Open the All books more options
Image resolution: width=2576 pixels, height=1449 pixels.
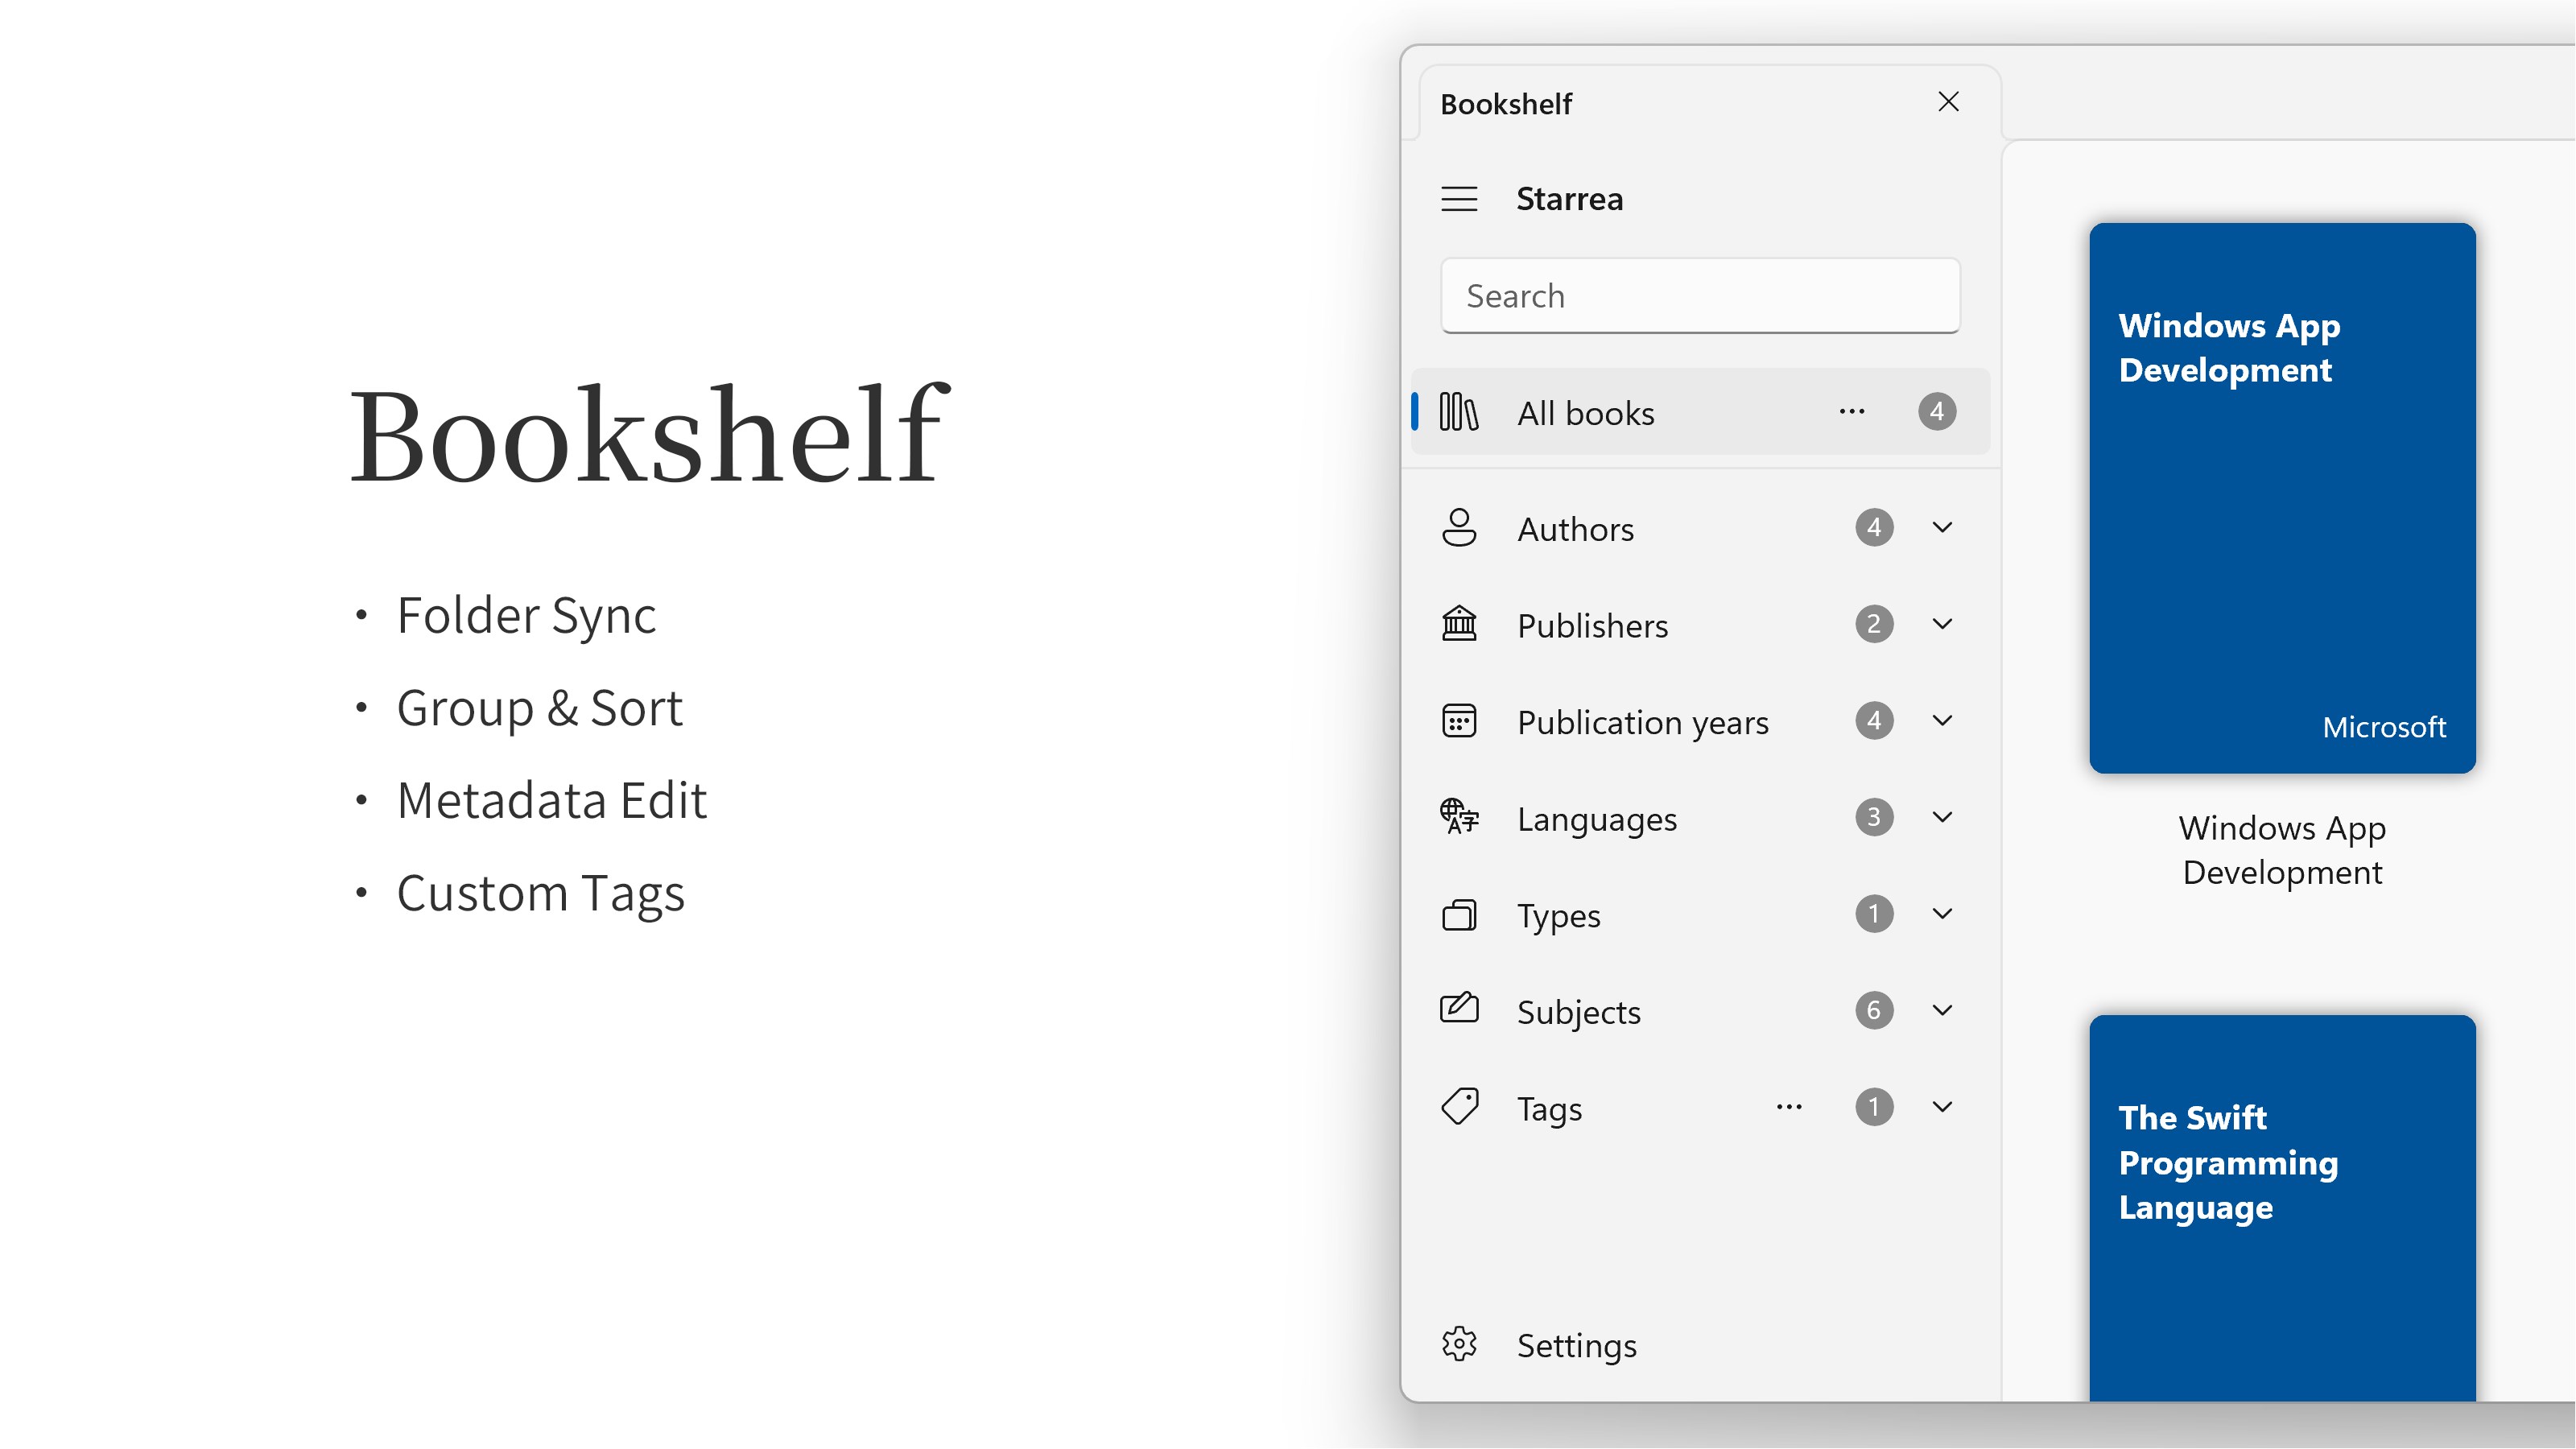click(x=1851, y=411)
